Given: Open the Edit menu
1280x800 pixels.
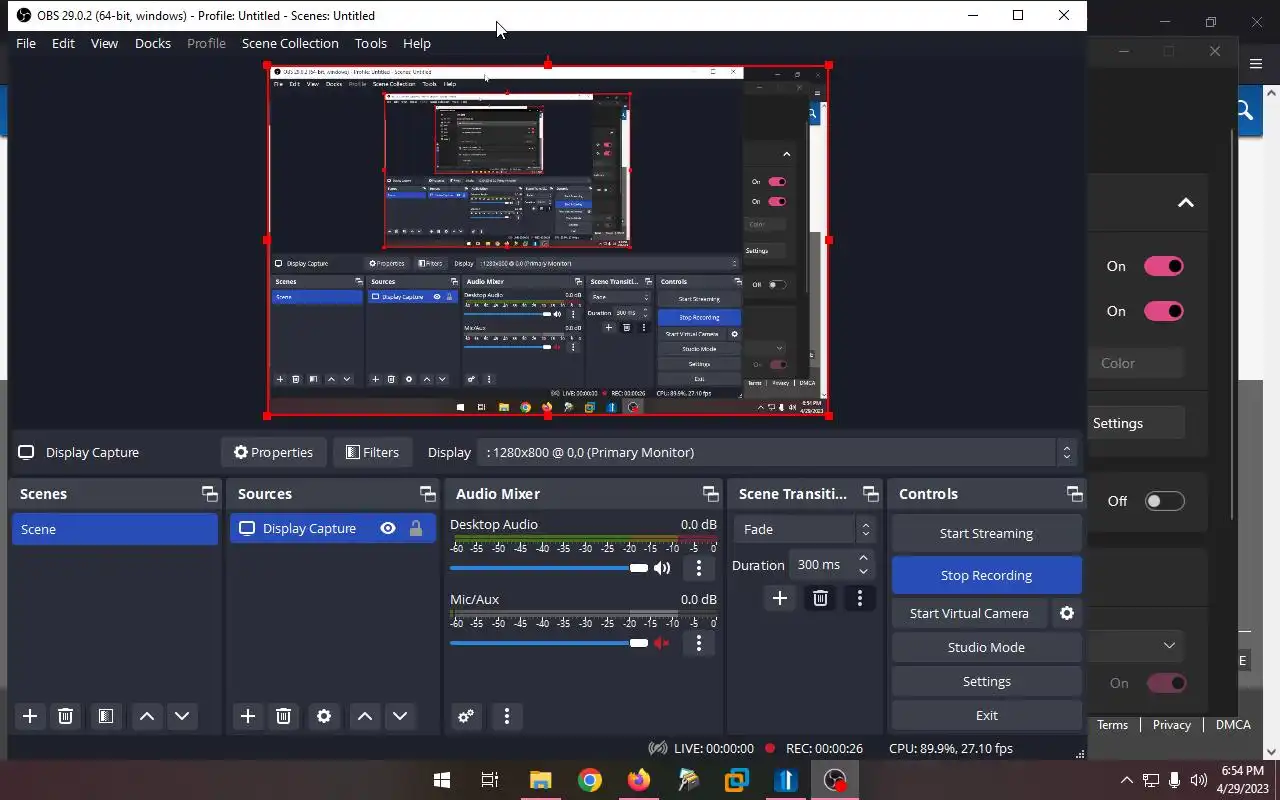Looking at the screenshot, I should [63, 43].
